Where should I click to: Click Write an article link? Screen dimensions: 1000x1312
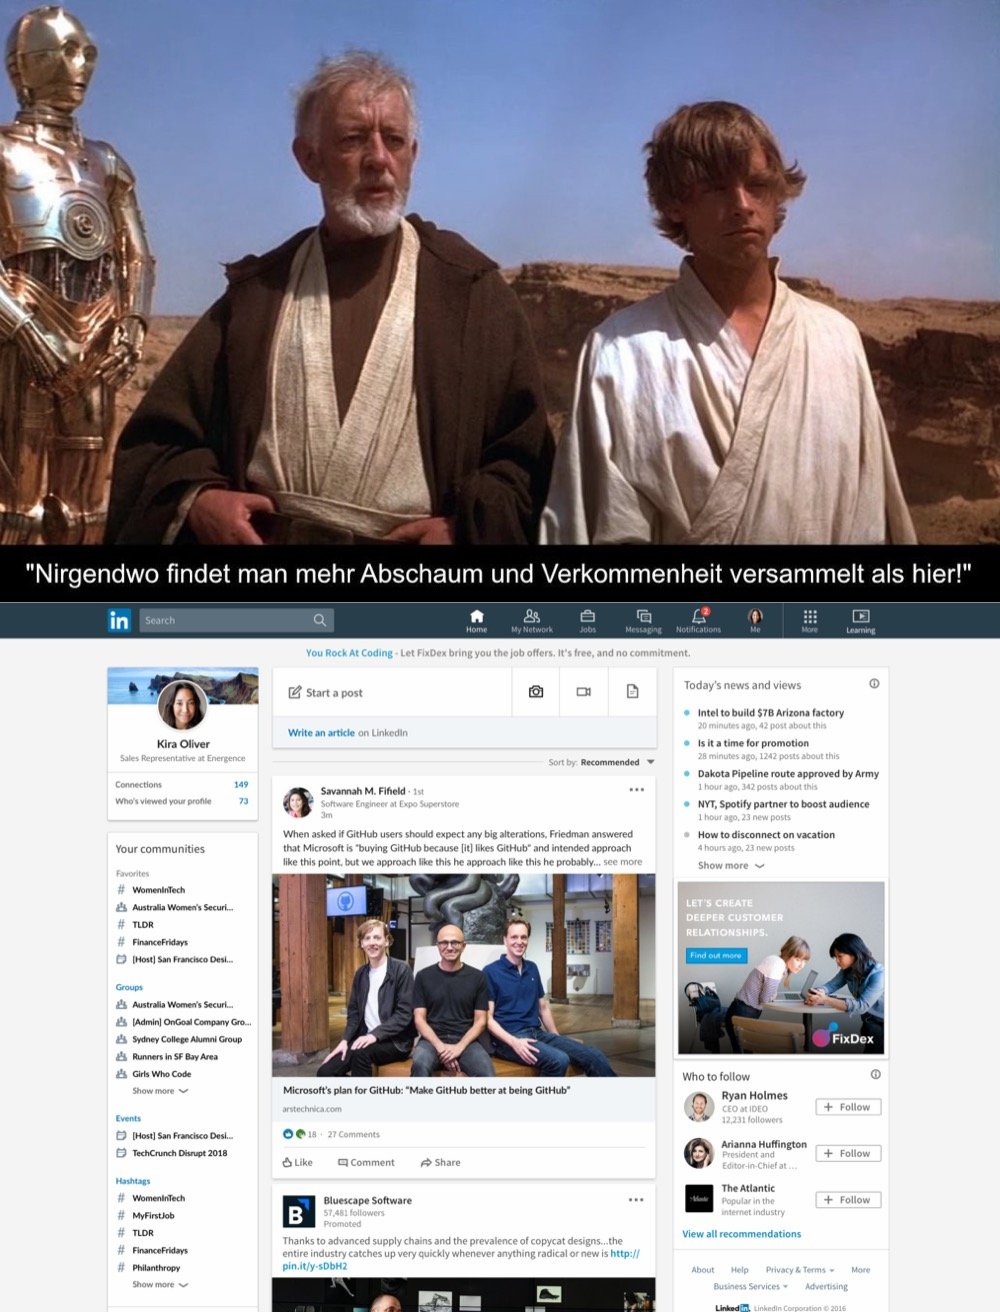321,733
